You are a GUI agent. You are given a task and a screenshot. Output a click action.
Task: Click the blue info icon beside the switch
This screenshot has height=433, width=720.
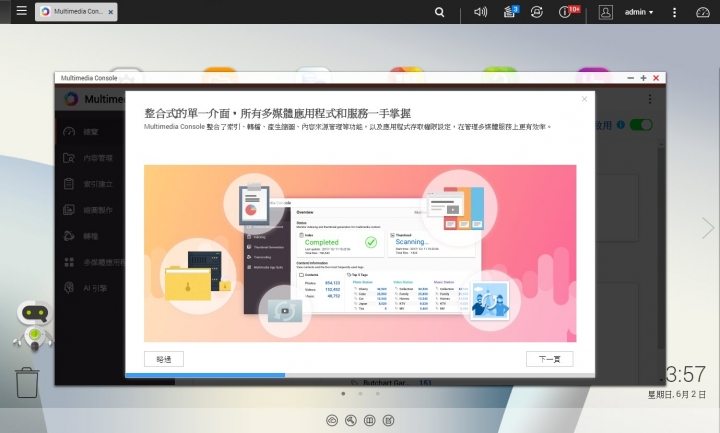click(x=621, y=125)
